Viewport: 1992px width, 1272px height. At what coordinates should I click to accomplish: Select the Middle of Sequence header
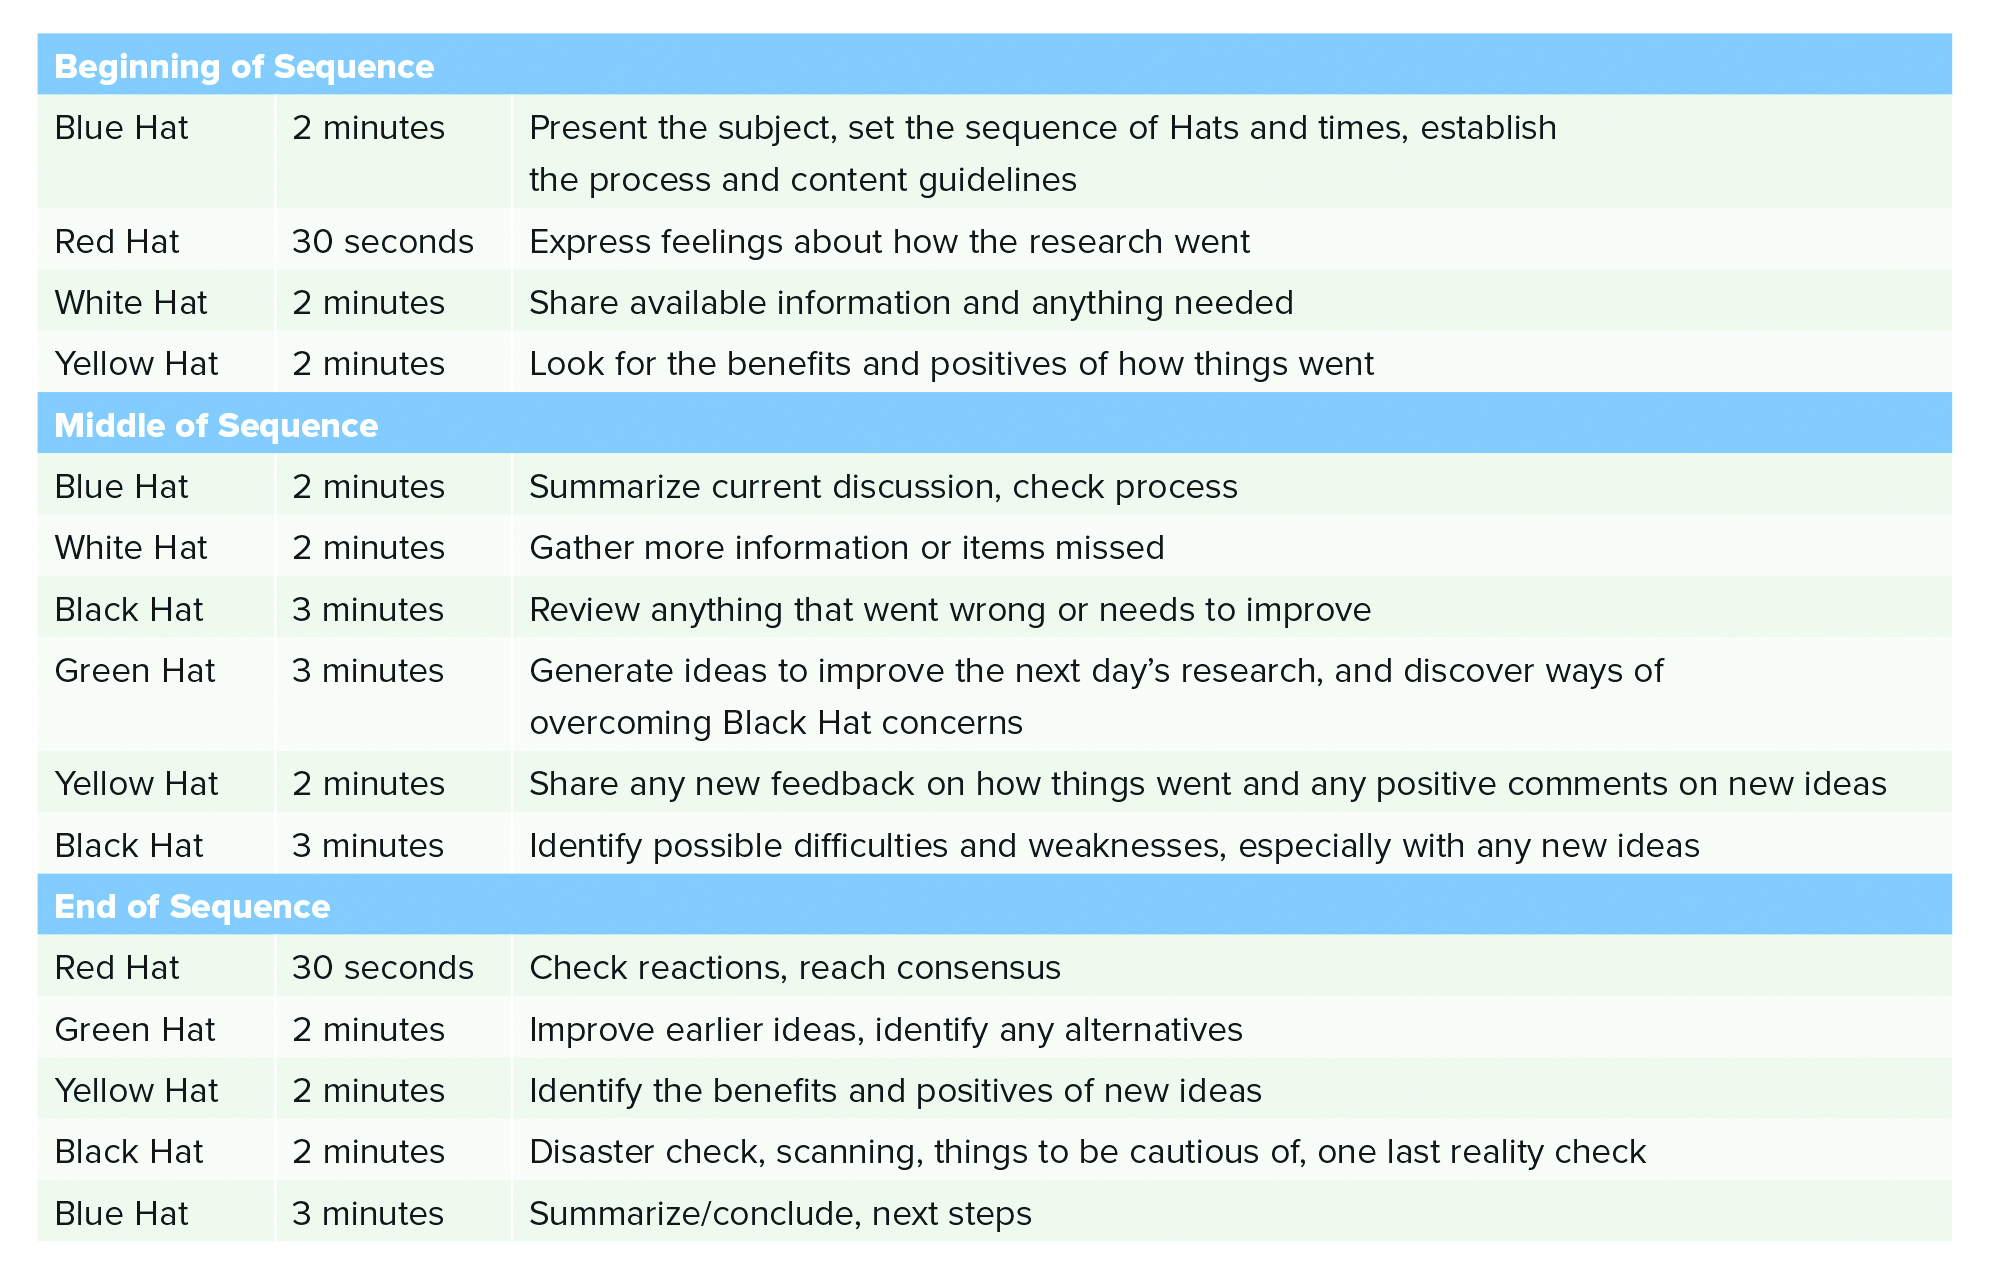click(216, 425)
